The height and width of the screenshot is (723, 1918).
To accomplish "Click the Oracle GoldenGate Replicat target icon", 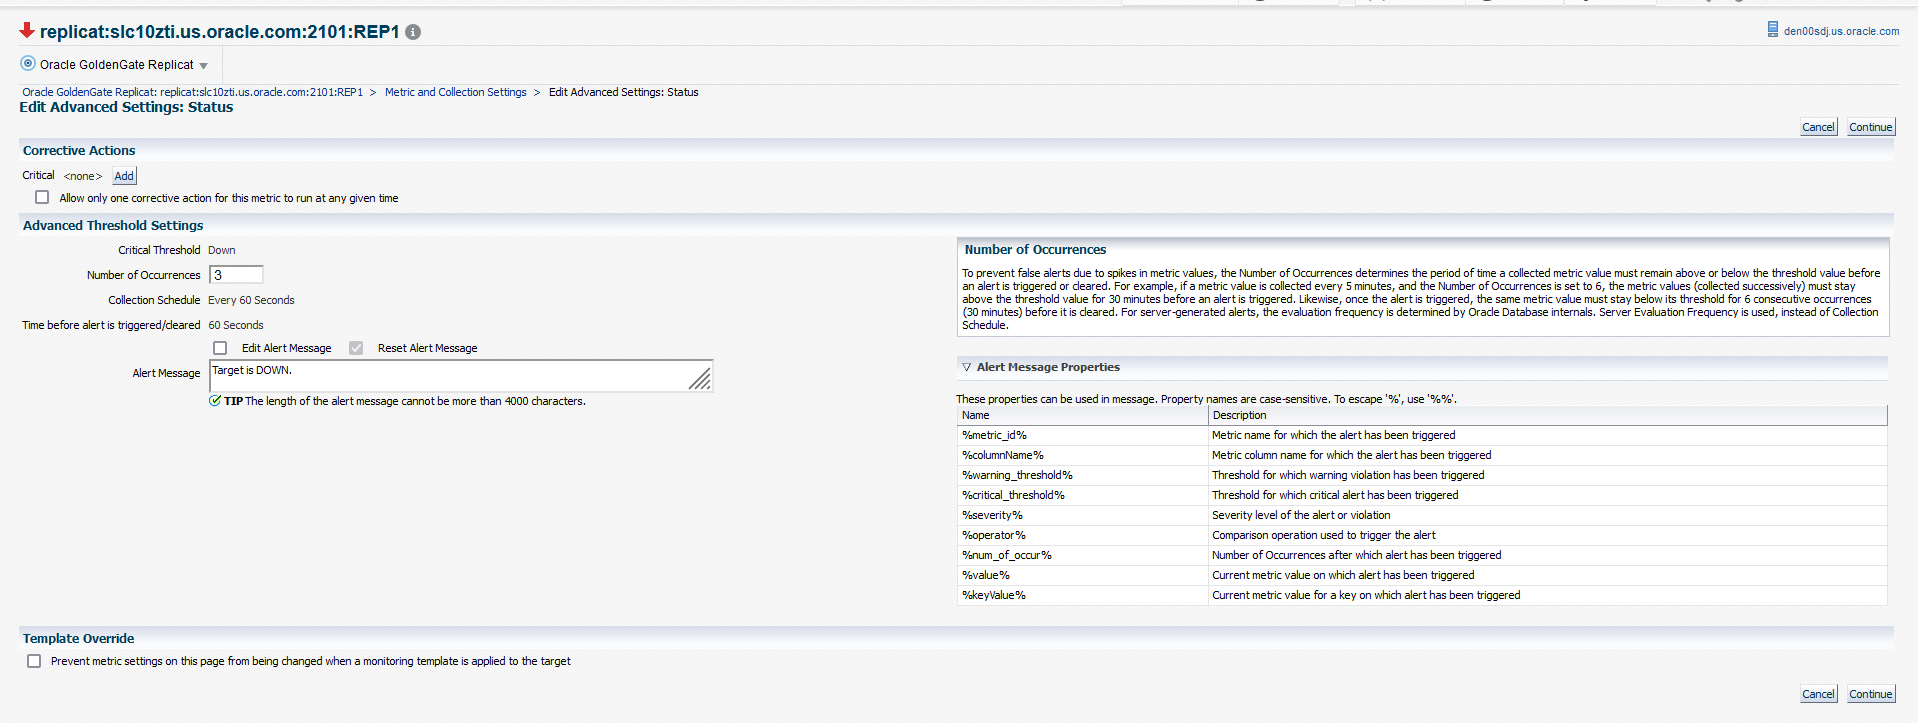I will pos(28,64).
